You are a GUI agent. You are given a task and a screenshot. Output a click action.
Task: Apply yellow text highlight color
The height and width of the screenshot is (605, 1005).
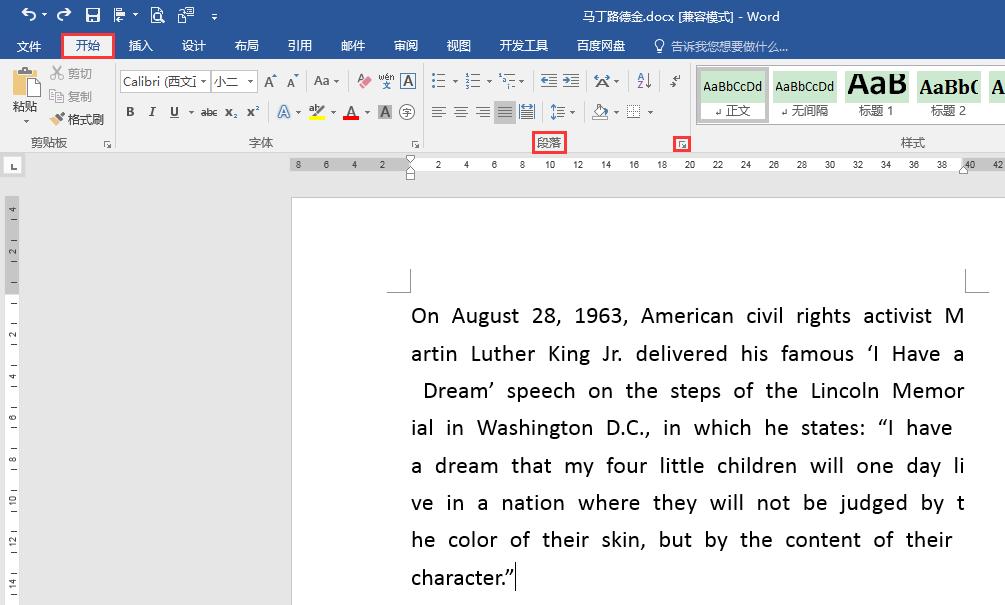[x=317, y=112]
